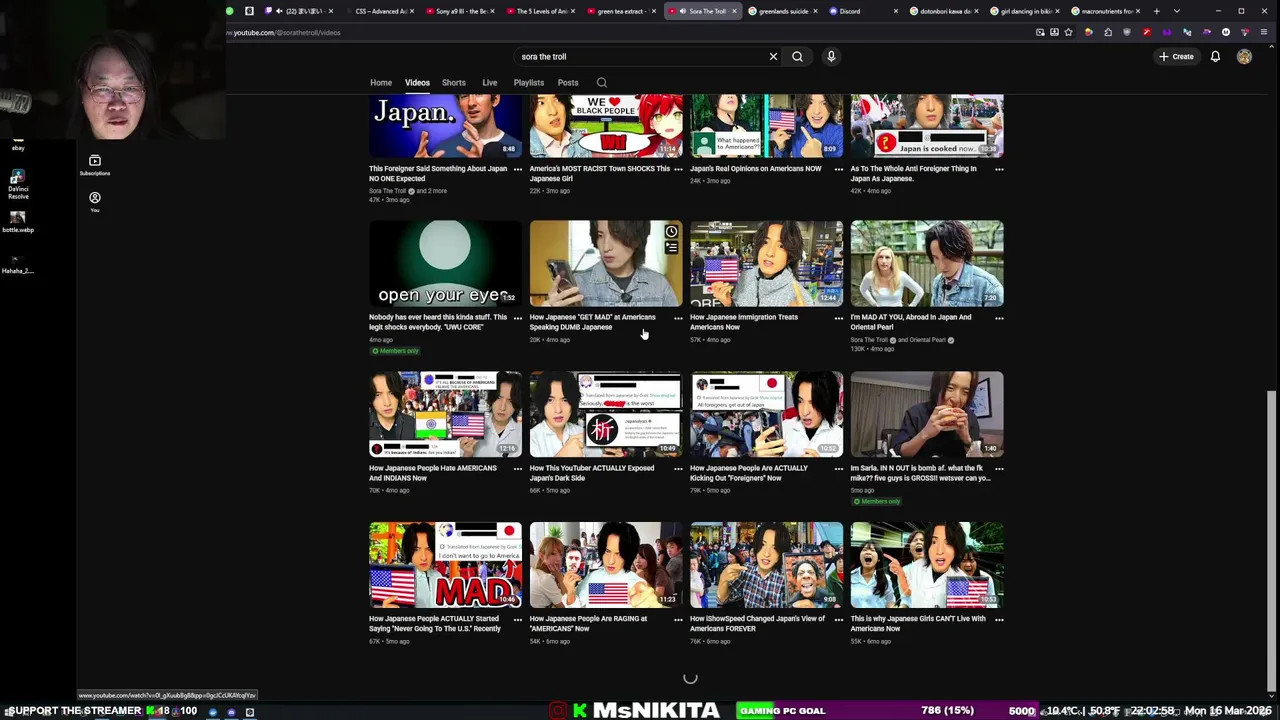Viewport: 1280px width, 720px height.
Task: Switch to 'The 5 Levels of Ani' tab
Action: click(x=541, y=11)
